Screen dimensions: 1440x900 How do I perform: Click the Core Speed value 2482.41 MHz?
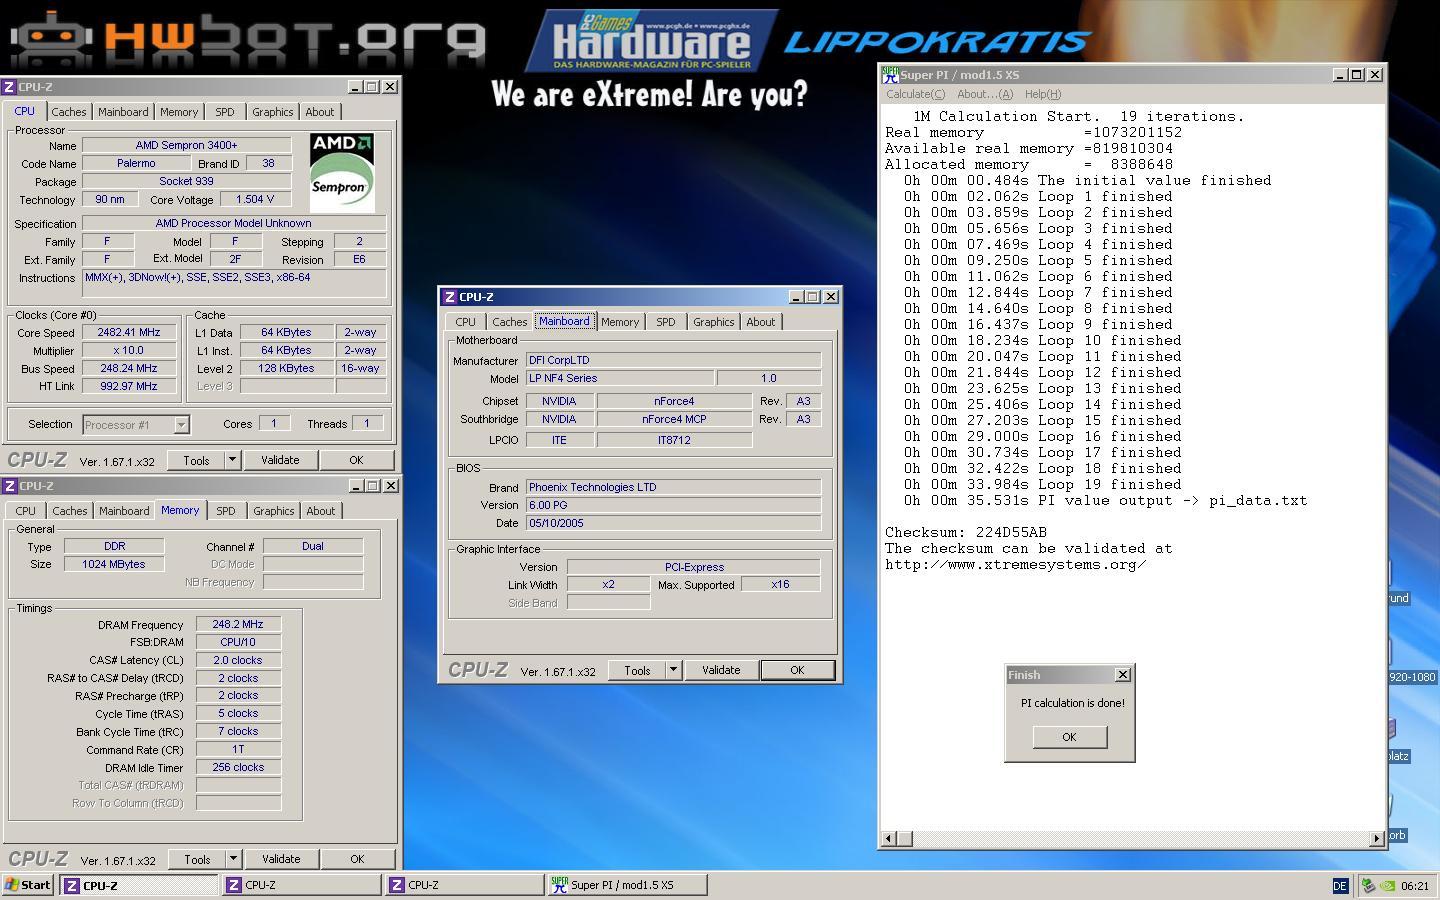pyautogui.click(x=129, y=332)
